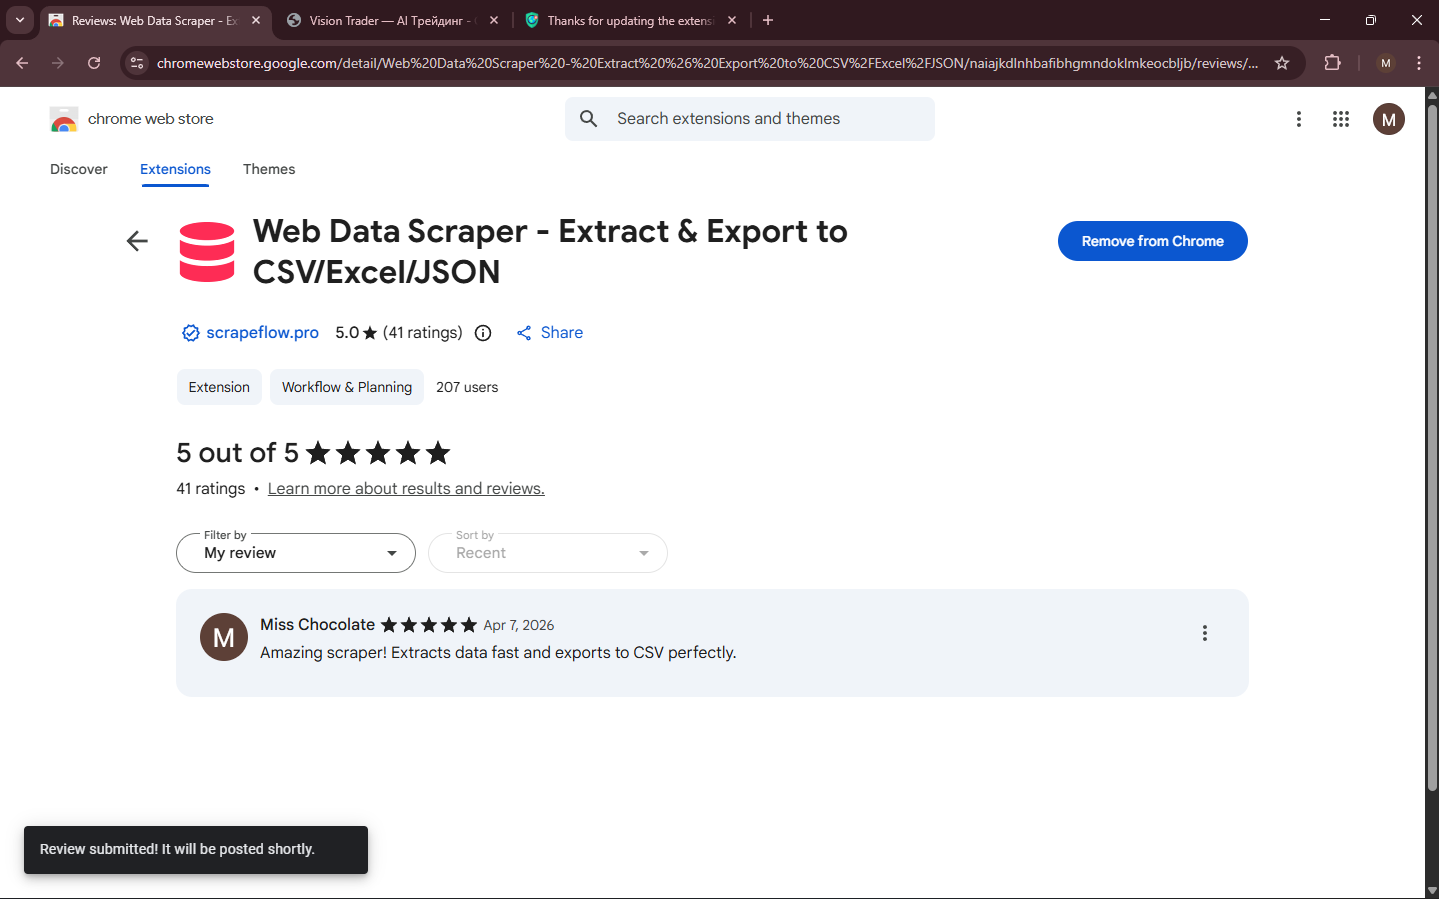The width and height of the screenshot is (1439, 899).
Task: Click the search magnifier icon
Action: [589, 119]
